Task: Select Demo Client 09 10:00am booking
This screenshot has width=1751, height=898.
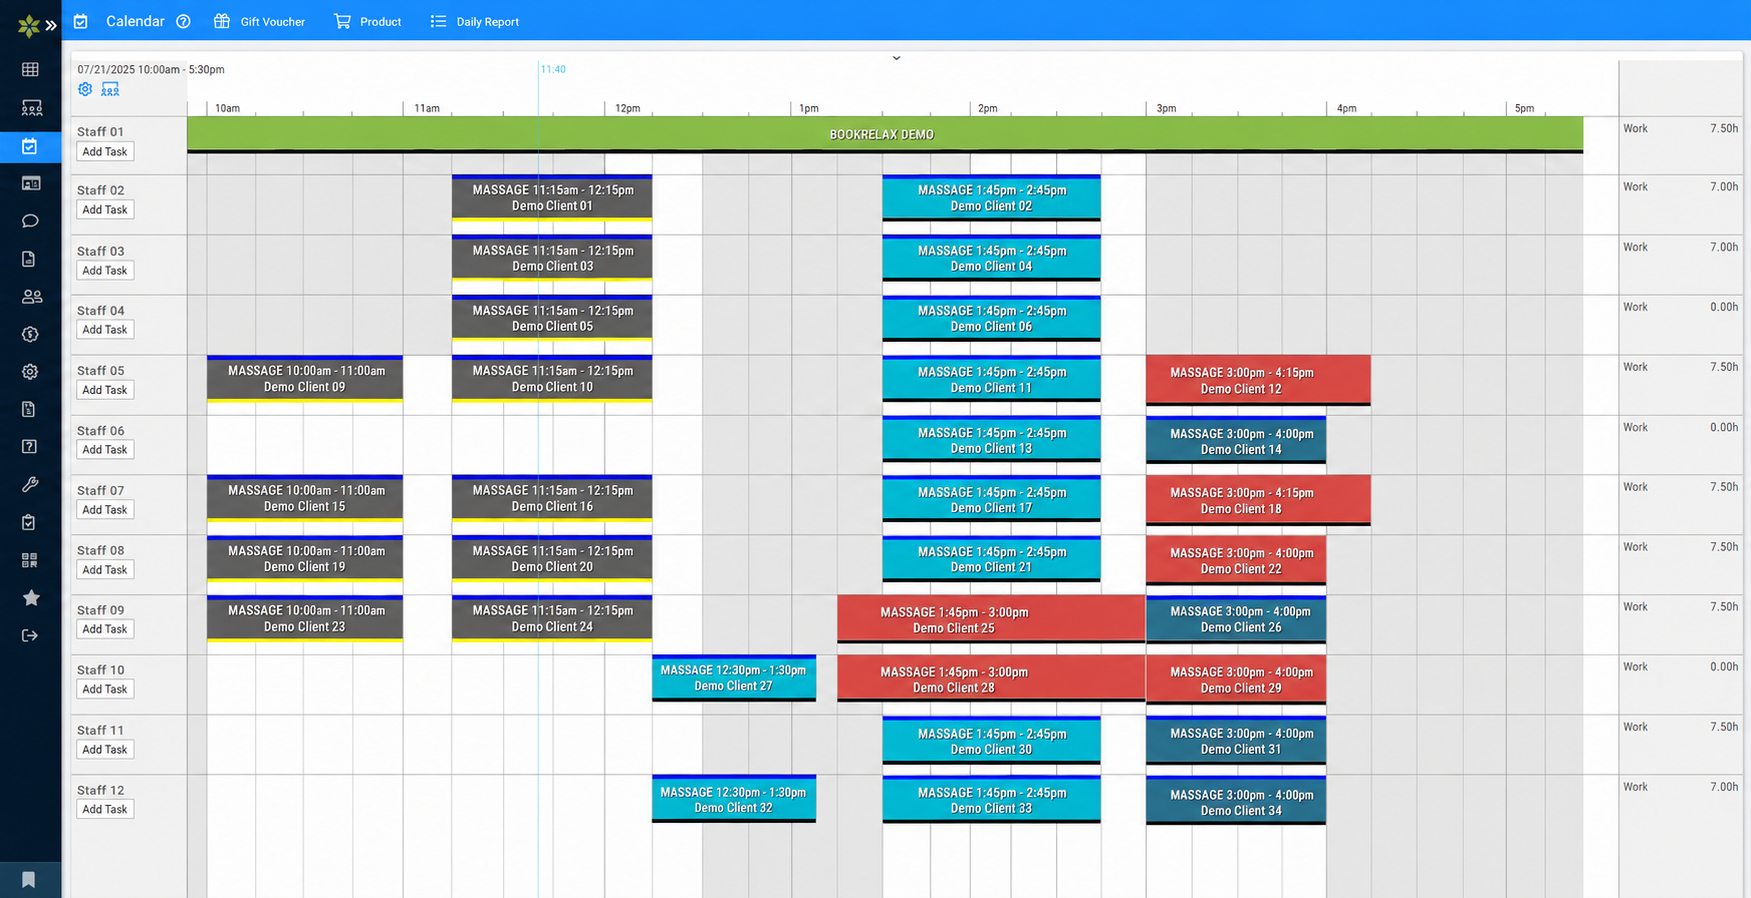Action: 305,379
